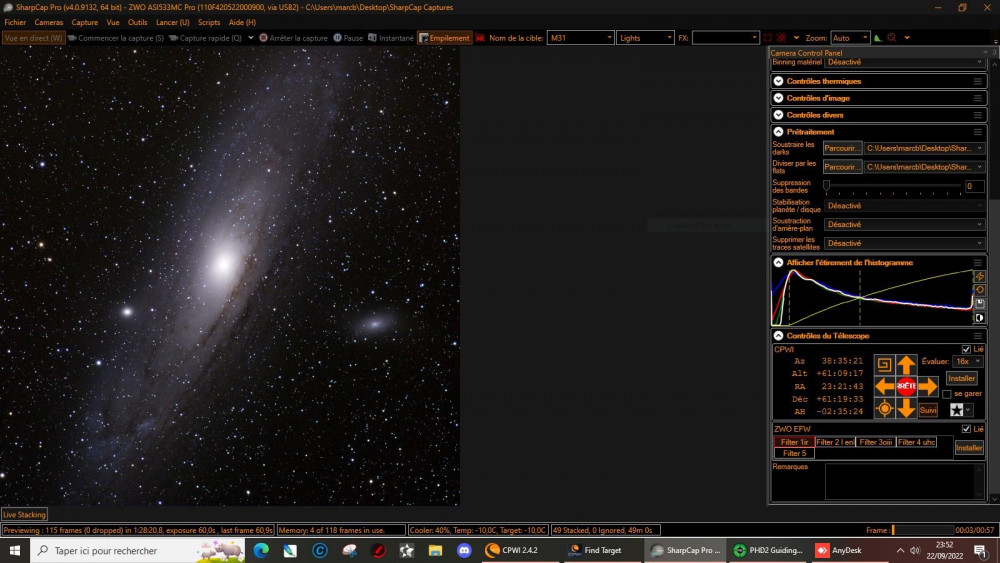Click the red icon next to Empilement
1000x563 pixels.
tap(480, 38)
